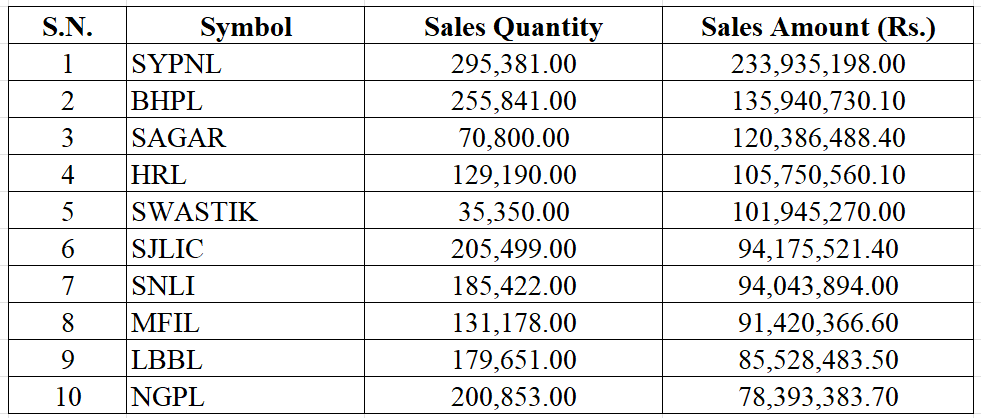Click the Sales Quantity column header
The image size is (981, 418).
(513, 27)
